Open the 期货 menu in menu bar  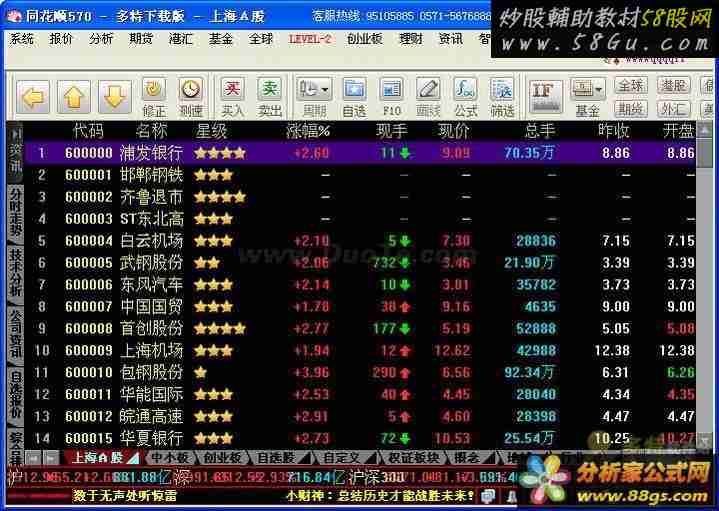coord(141,39)
